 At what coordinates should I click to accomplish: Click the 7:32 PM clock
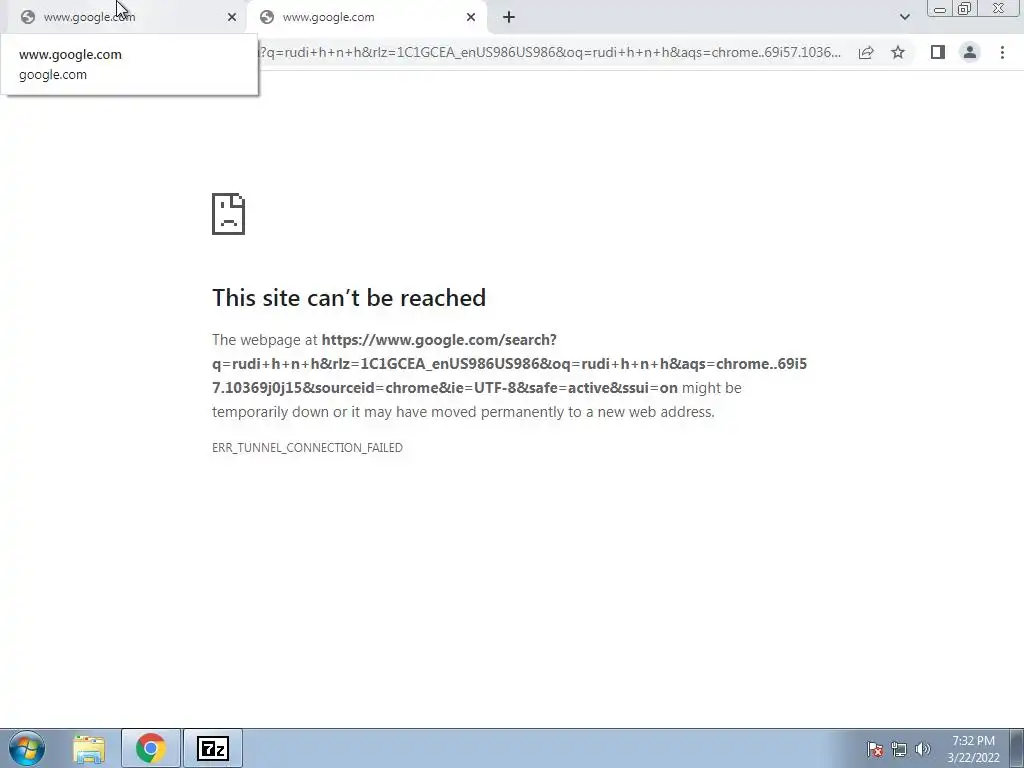(973, 741)
